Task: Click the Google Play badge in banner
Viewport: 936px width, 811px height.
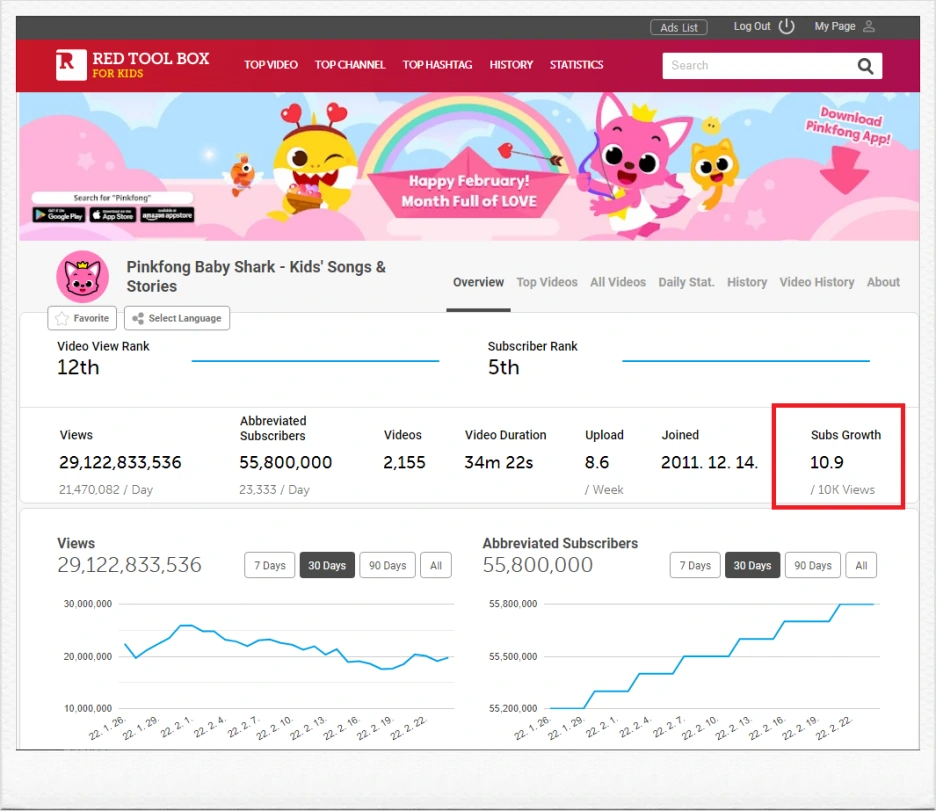Action: click(x=59, y=215)
